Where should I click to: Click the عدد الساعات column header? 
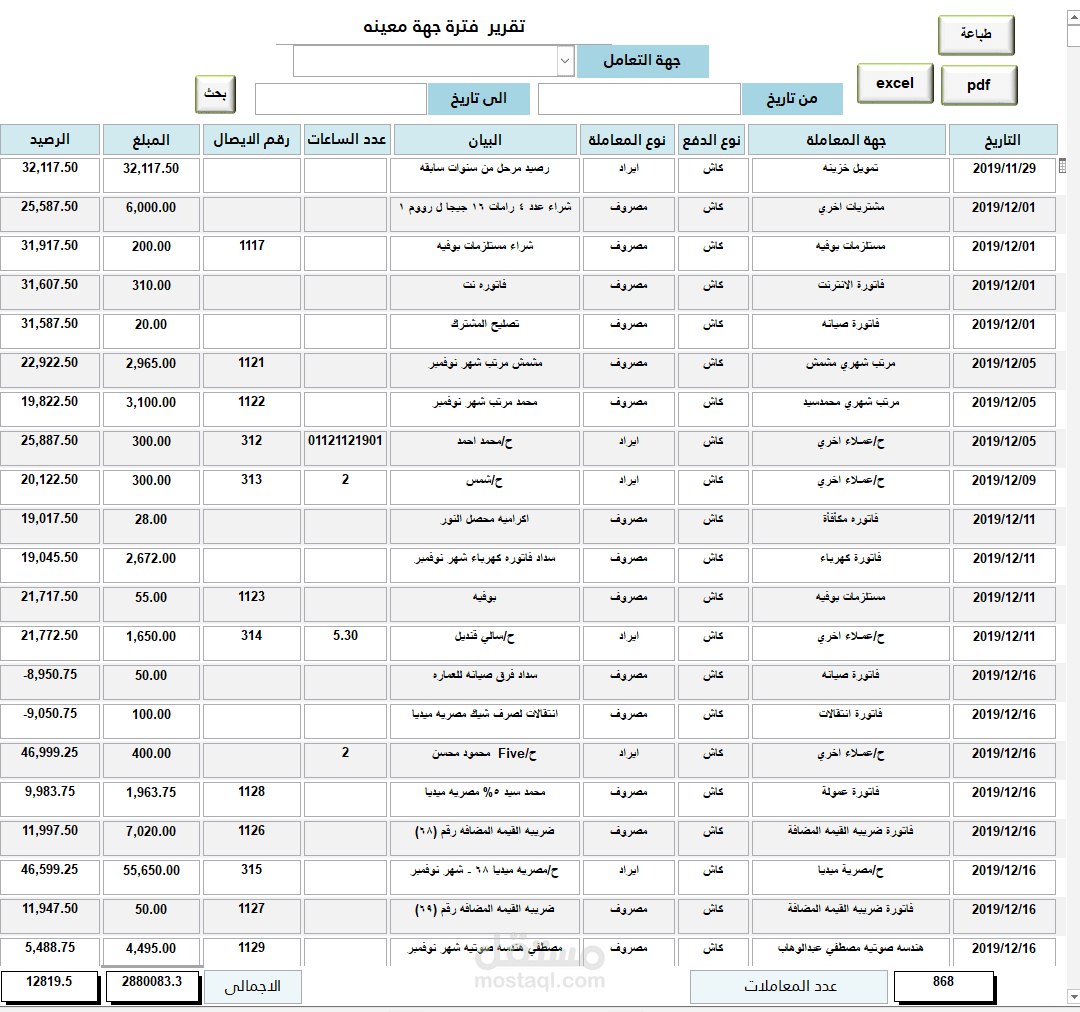tap(347, 140)
